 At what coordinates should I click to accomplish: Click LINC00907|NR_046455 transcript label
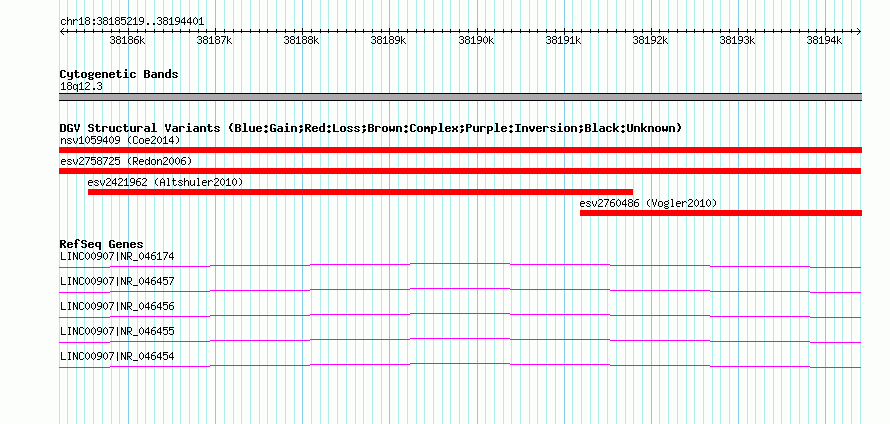pos(117,331)
